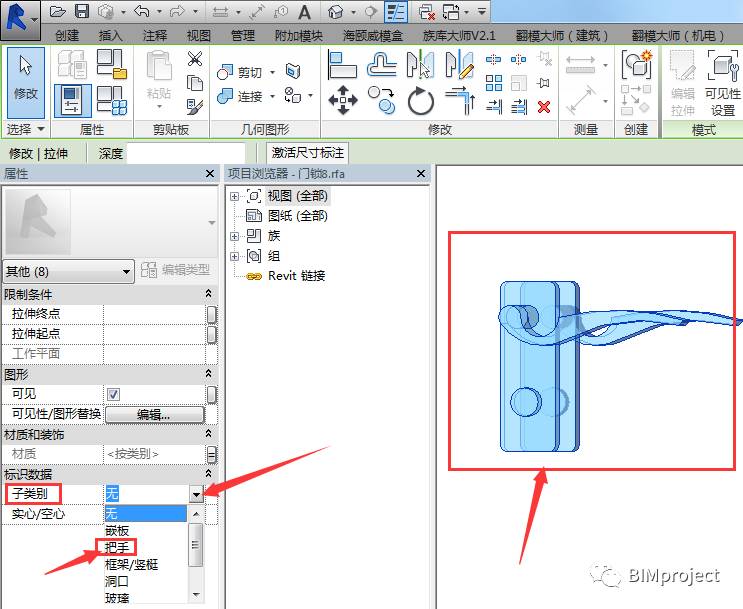Expand the Views (all) tree node
Viewport: 743px width, 609px height.
(234, 196)
